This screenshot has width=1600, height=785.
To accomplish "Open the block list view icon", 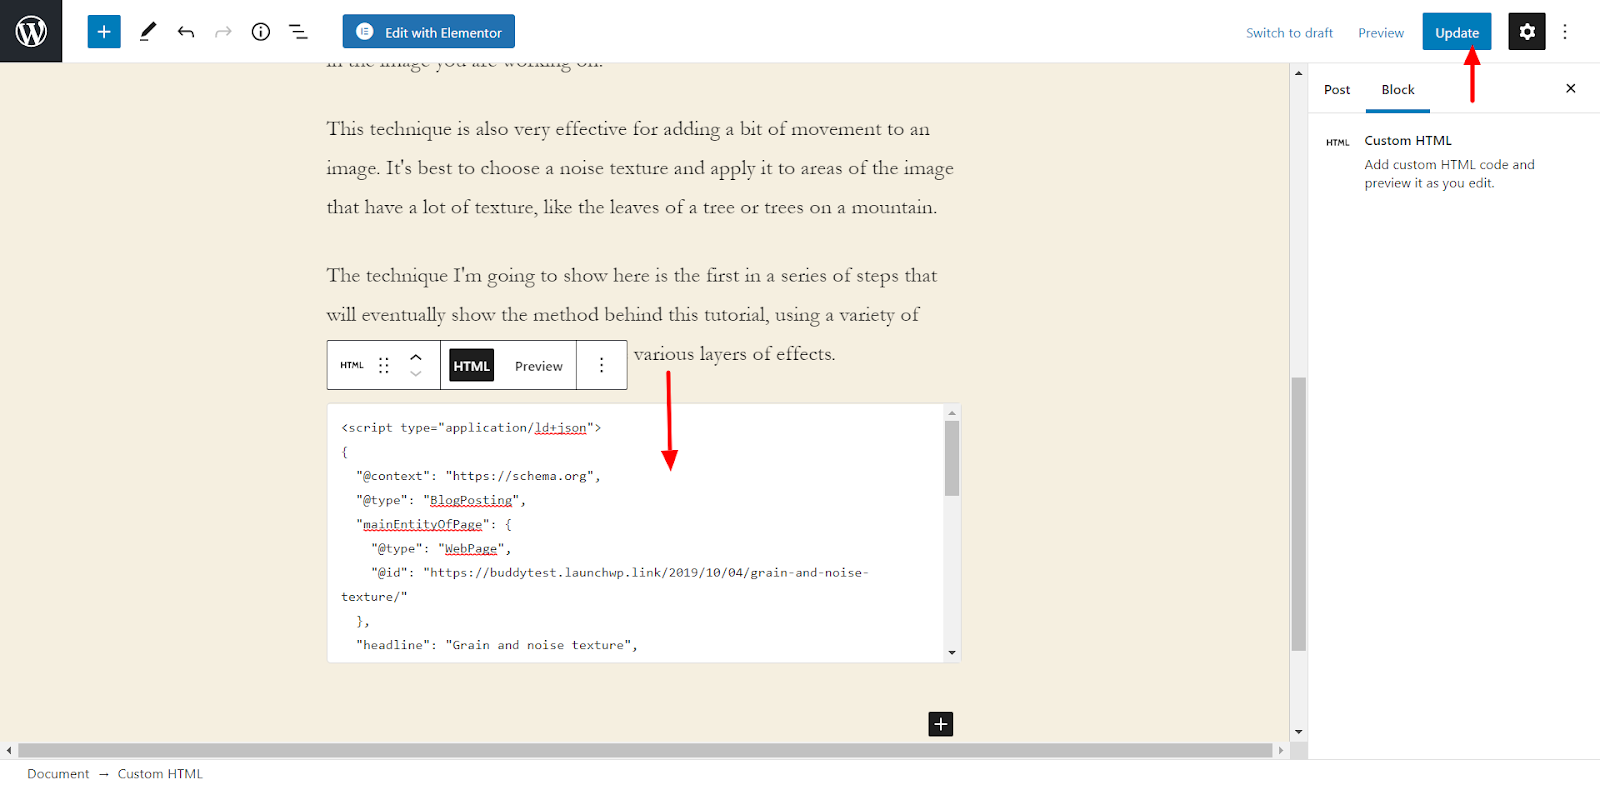I will click(x=298, y=32).
